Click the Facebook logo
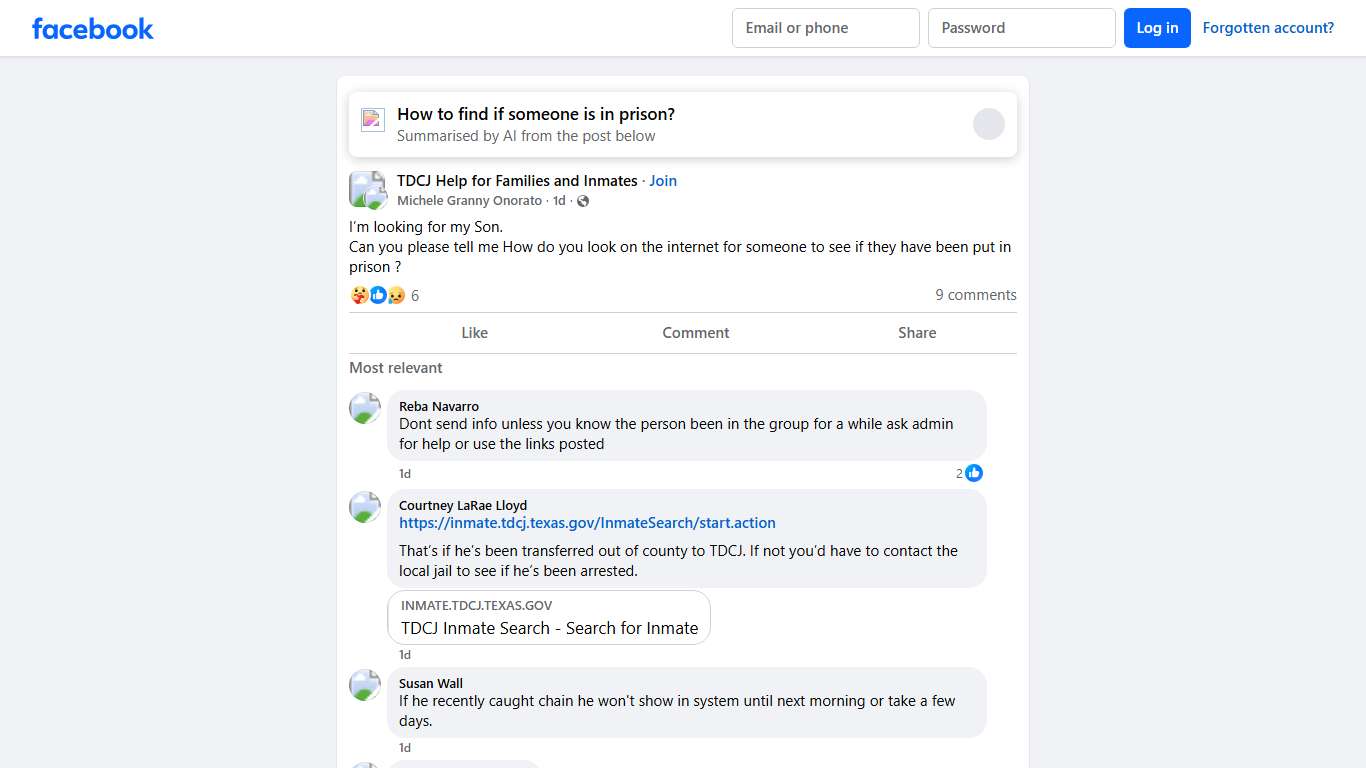Viewport: 1366px width, 768px height. [93, 29]
